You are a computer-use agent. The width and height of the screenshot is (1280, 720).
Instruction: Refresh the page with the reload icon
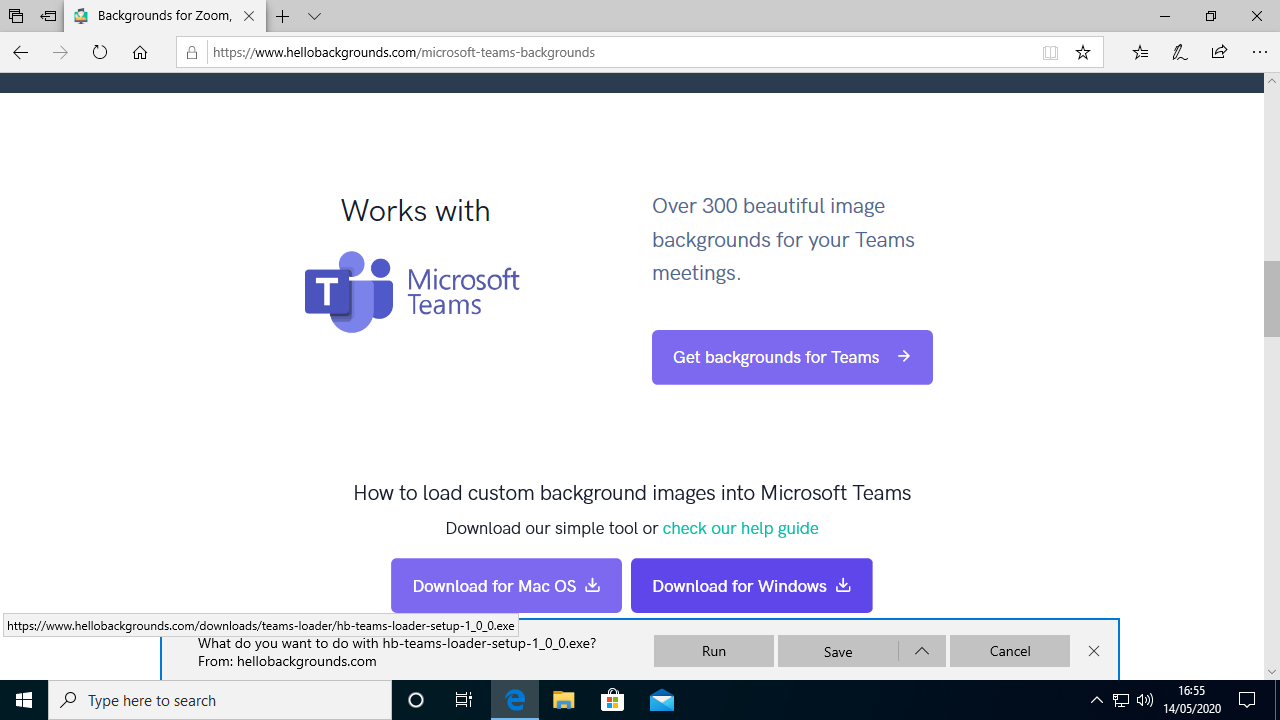pyautogui.click(x=100, y=52)
